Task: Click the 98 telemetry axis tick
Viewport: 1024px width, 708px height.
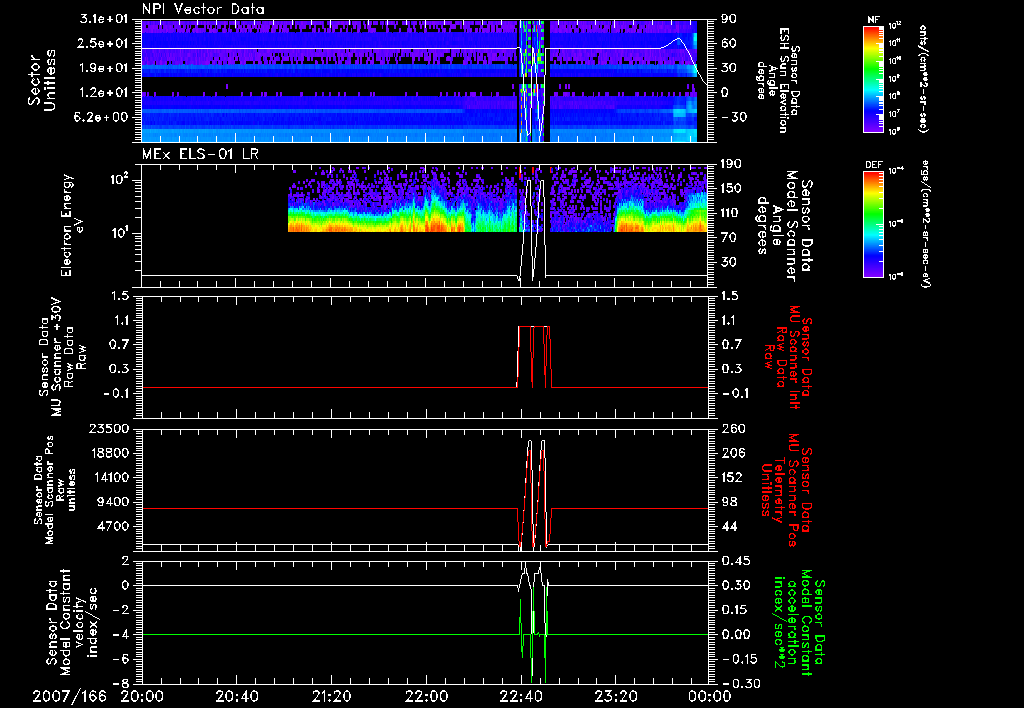Action: [728, 502]
